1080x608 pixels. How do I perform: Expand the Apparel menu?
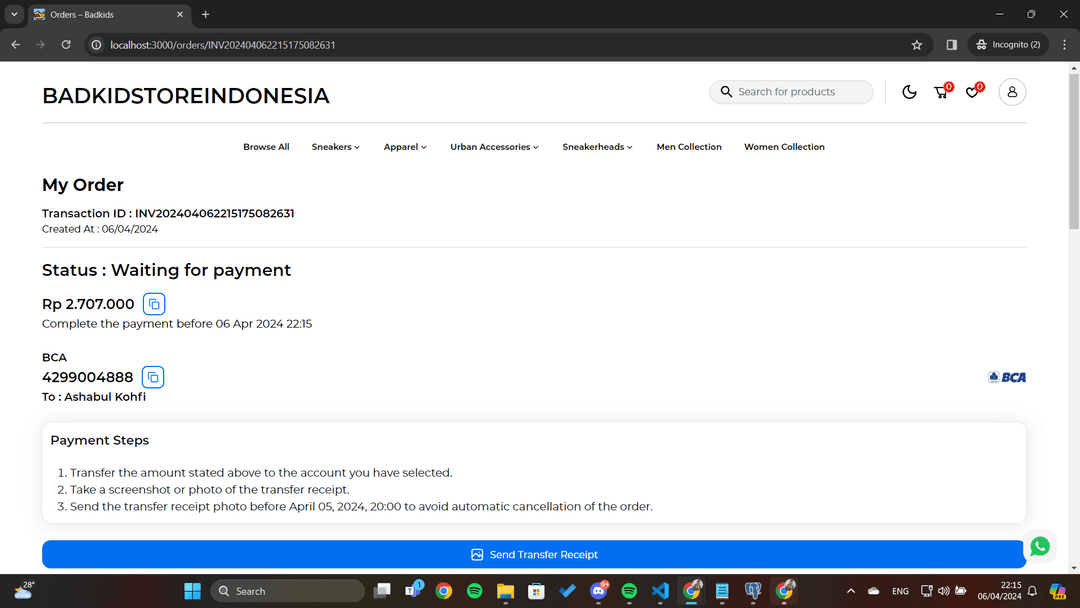point(405,147)
